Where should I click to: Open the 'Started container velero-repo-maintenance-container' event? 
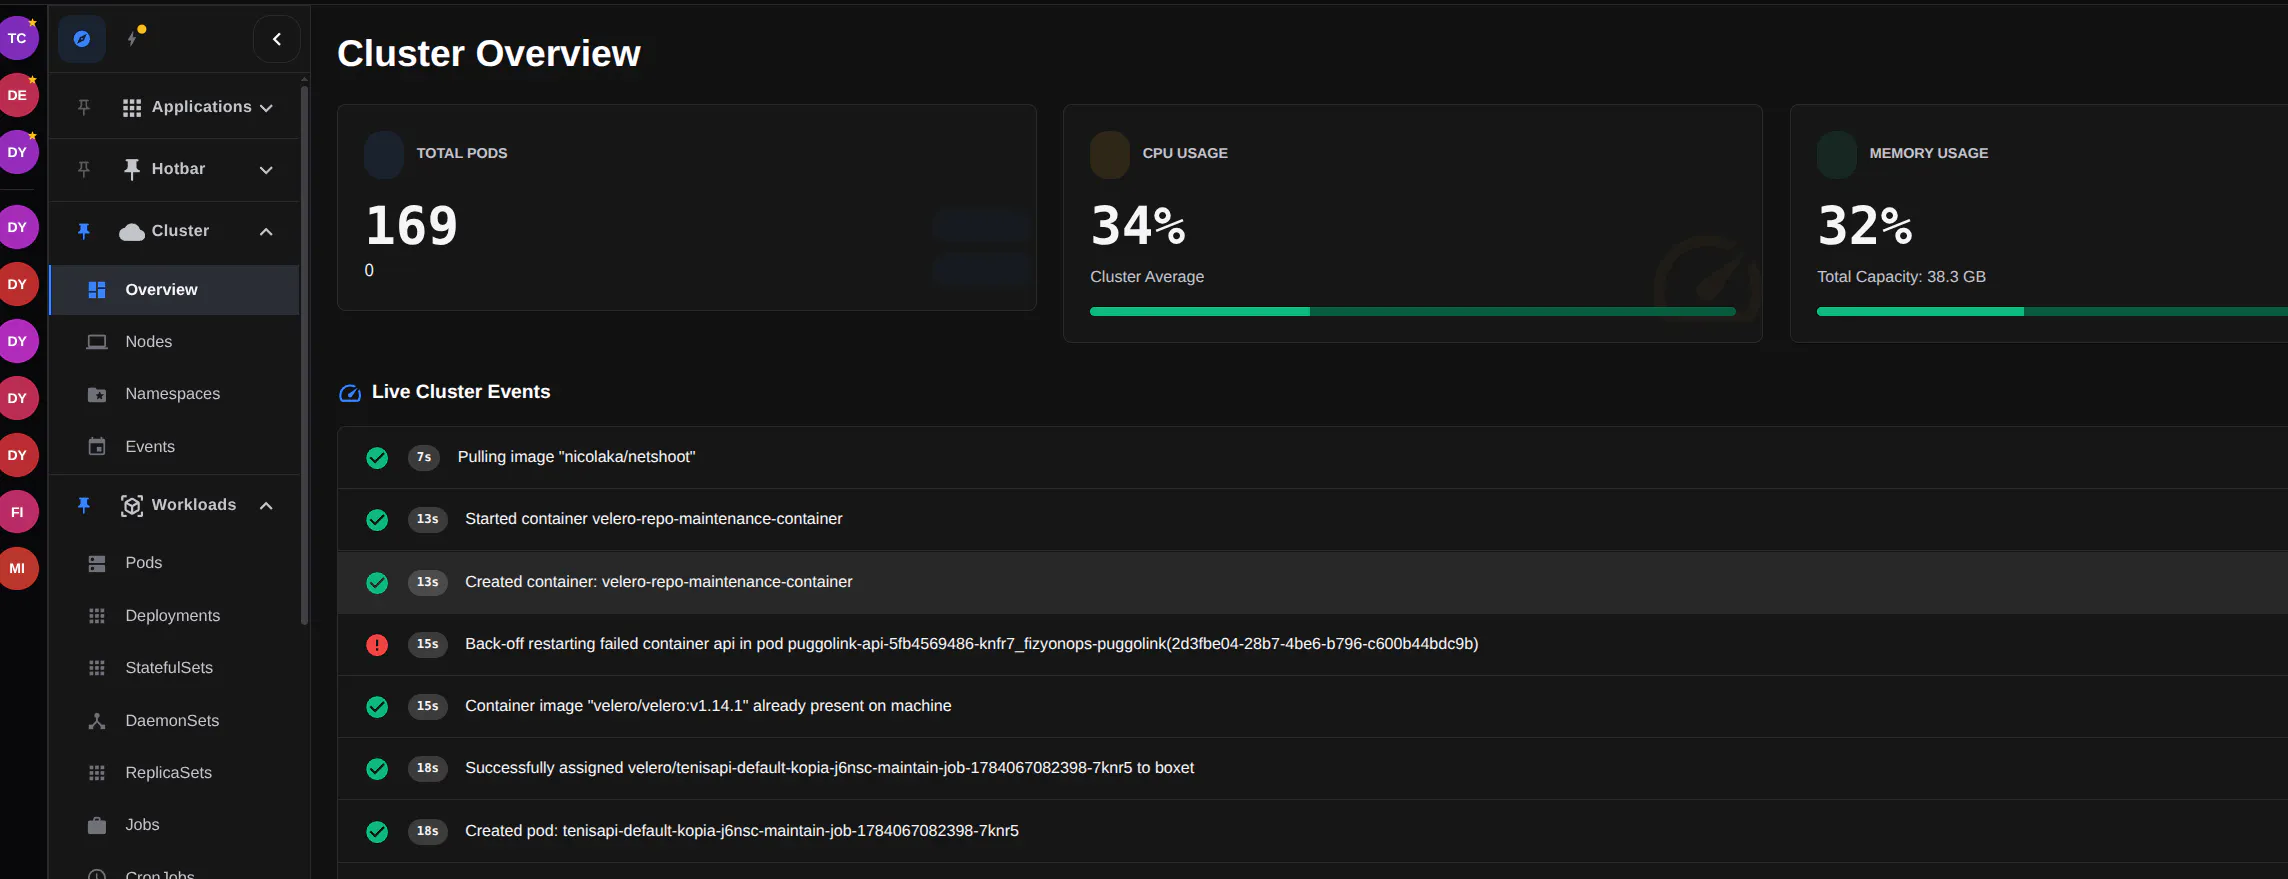(1312, 520)
